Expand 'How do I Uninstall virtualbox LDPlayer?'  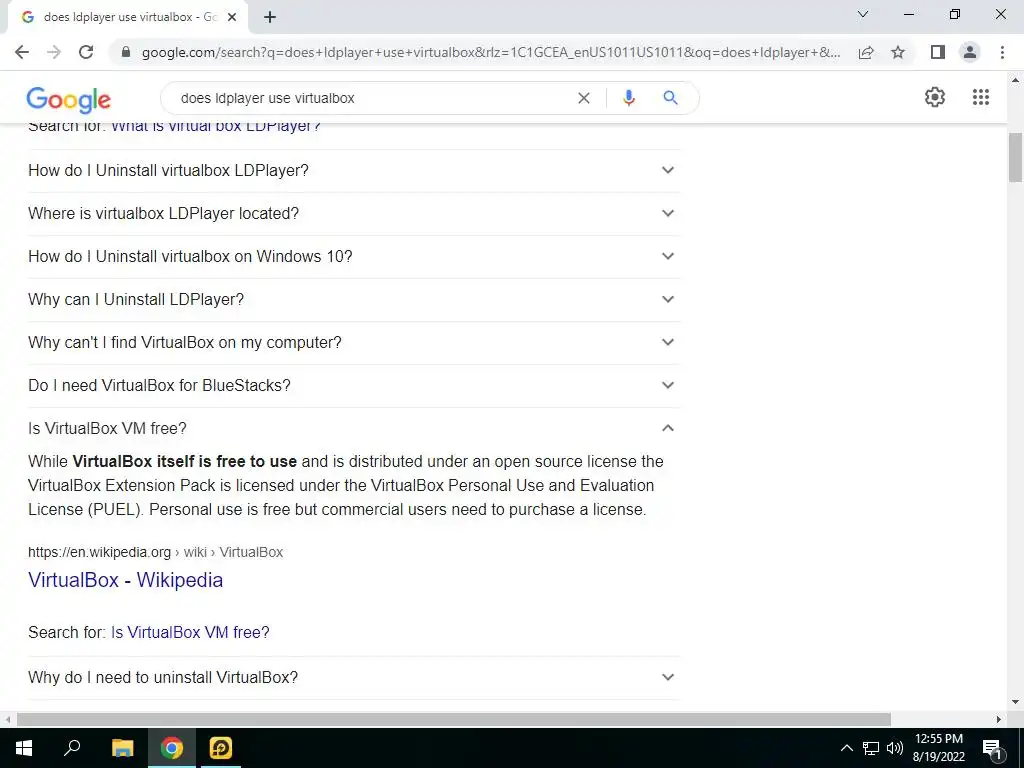pyautogui.click(x=353, y=170)
